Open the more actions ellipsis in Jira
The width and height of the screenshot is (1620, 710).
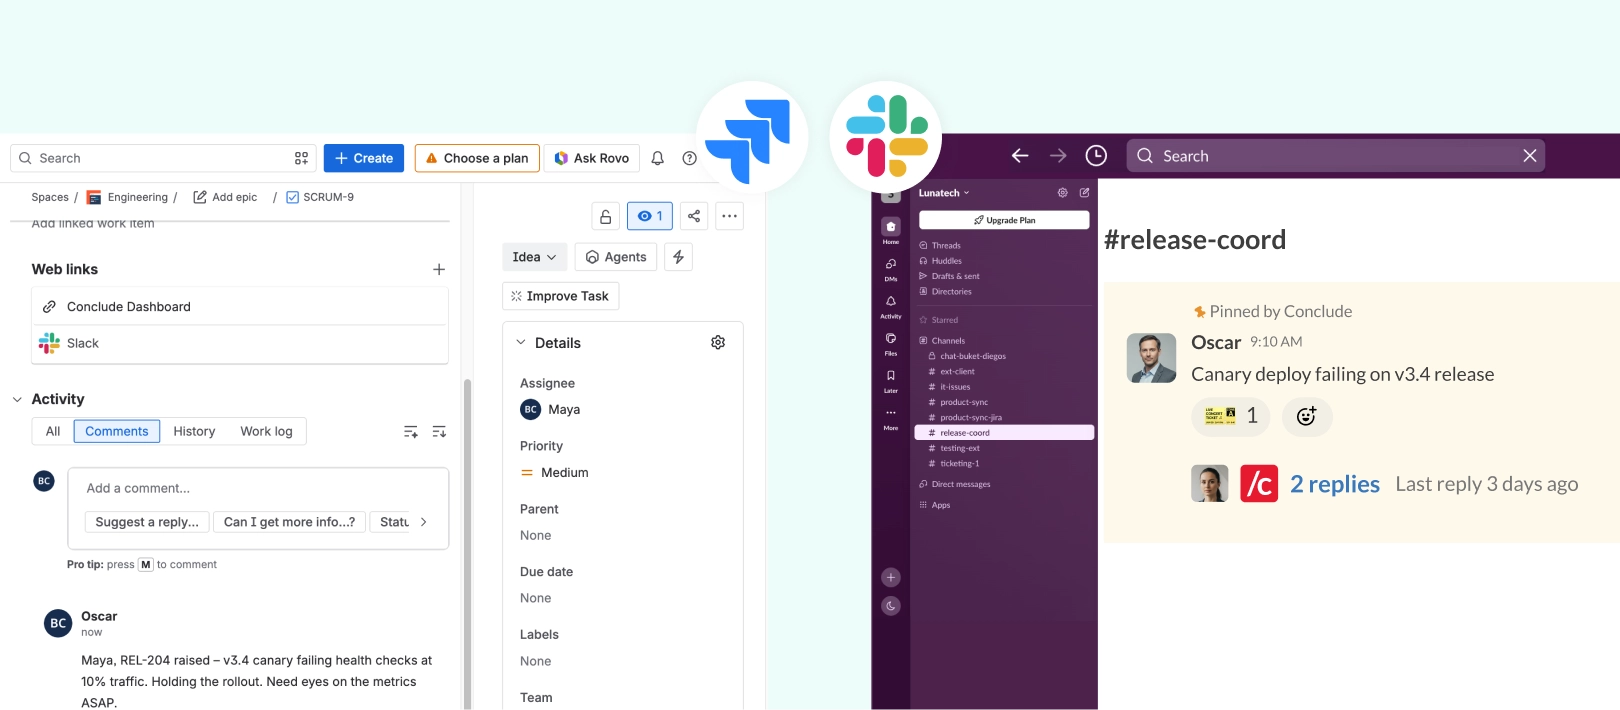[x=729, y=216]
